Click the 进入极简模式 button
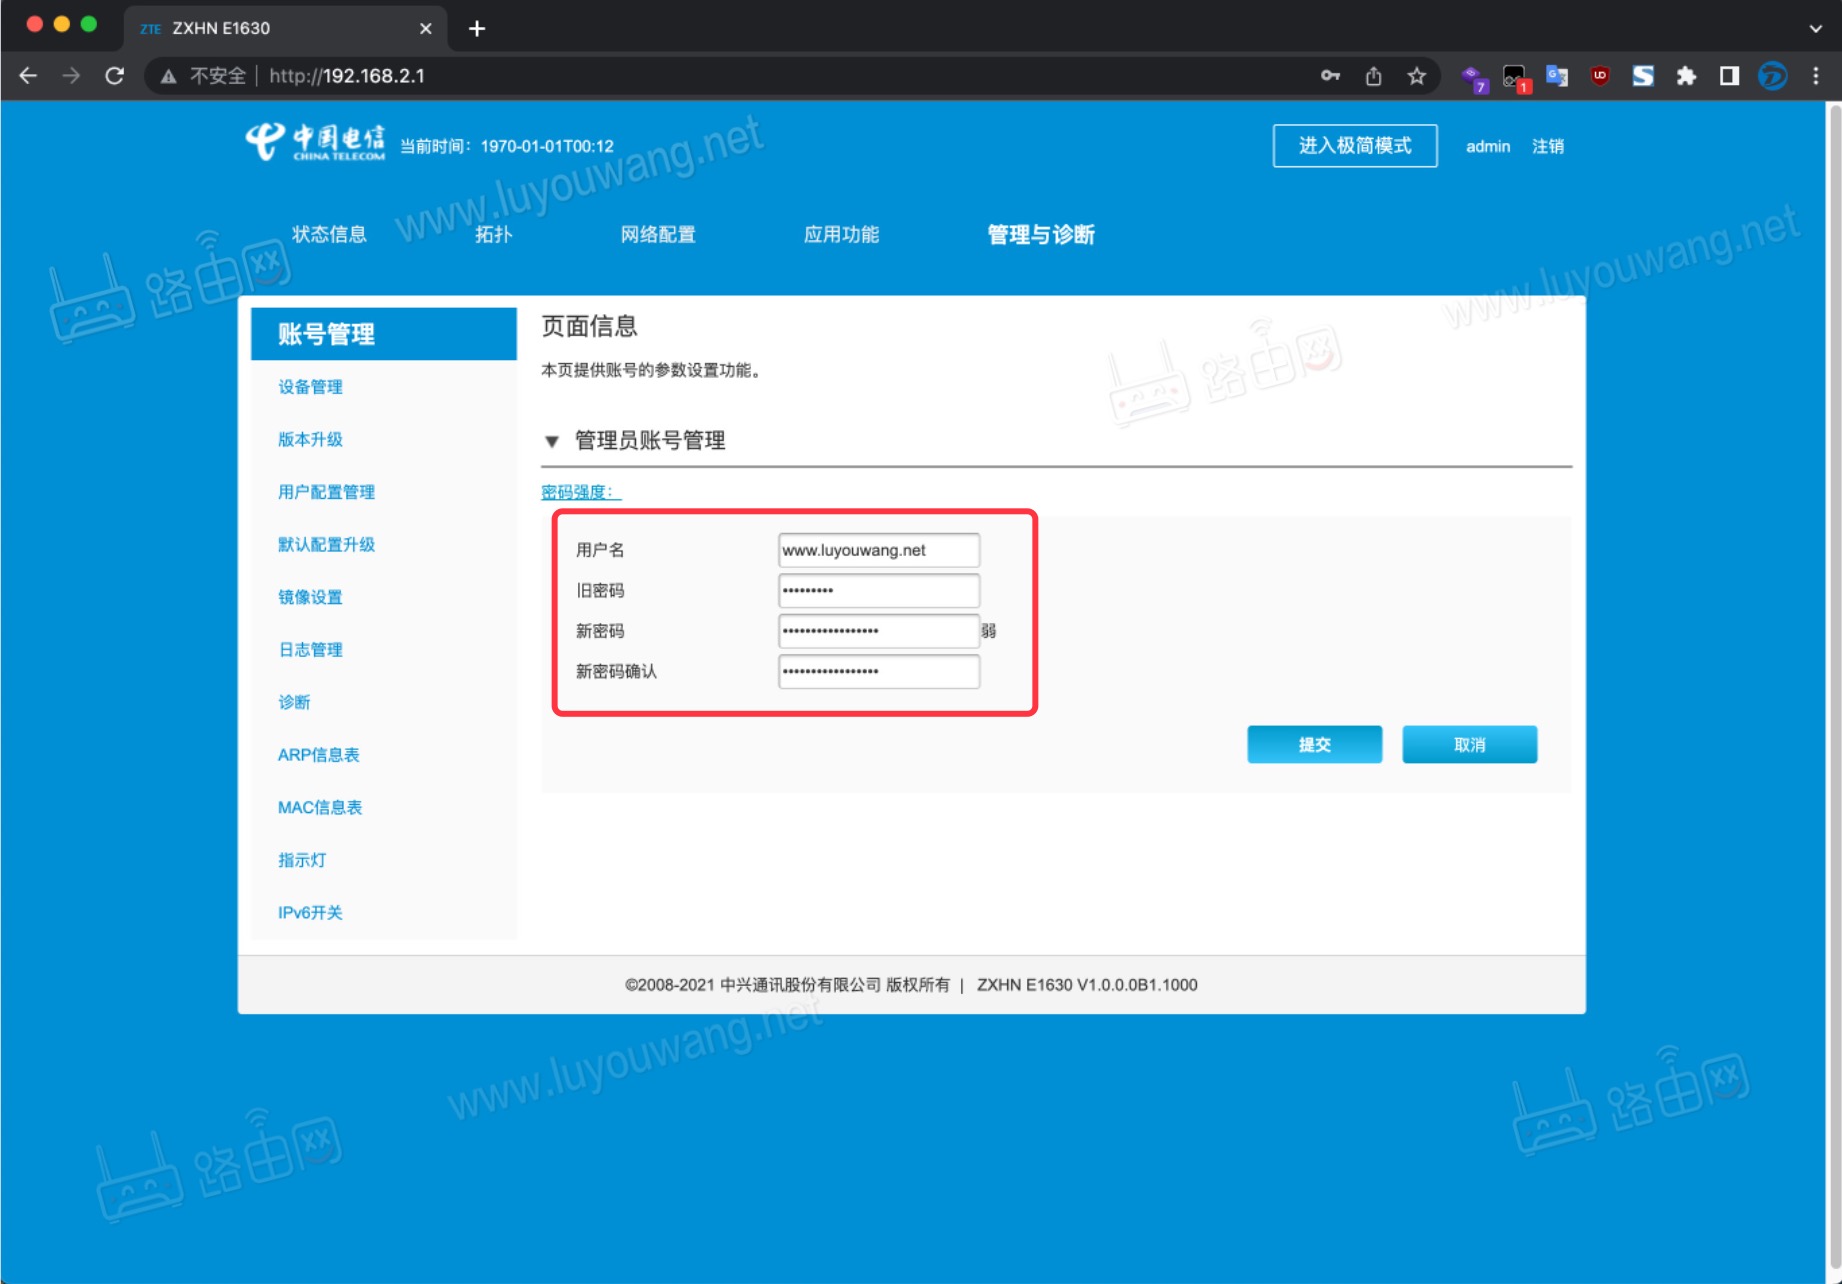Screen dimensions: 1842x1284 point(1355,145)
